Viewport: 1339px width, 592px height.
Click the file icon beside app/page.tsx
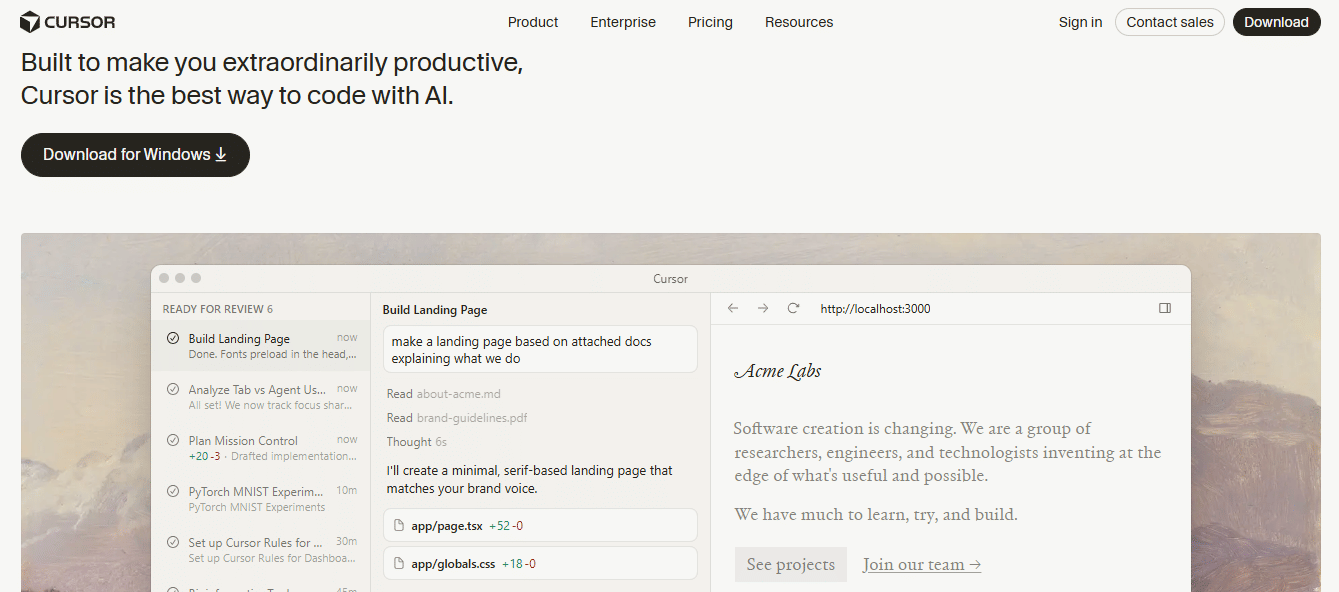[x=399, y=526]
